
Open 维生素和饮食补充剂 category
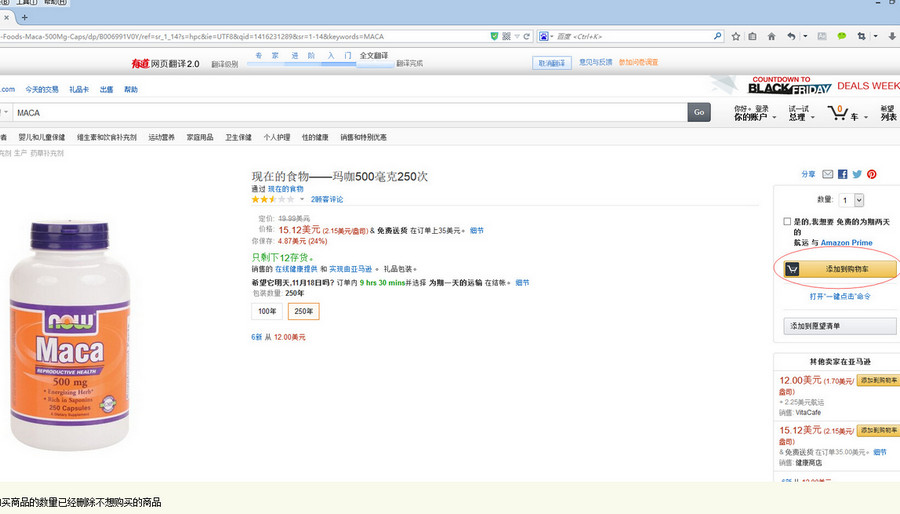click(107, 138)
